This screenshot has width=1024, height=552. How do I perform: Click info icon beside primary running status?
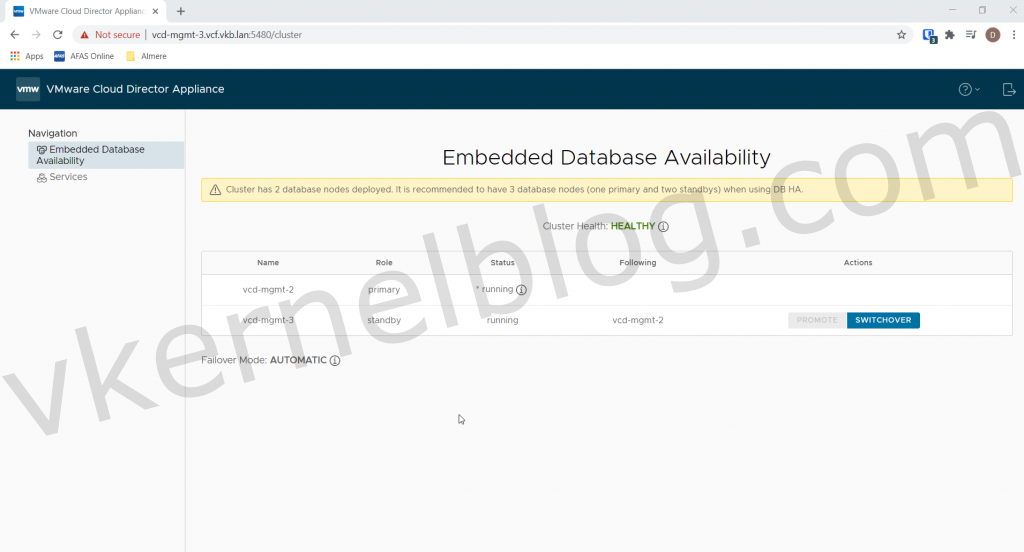pos(521,289)
